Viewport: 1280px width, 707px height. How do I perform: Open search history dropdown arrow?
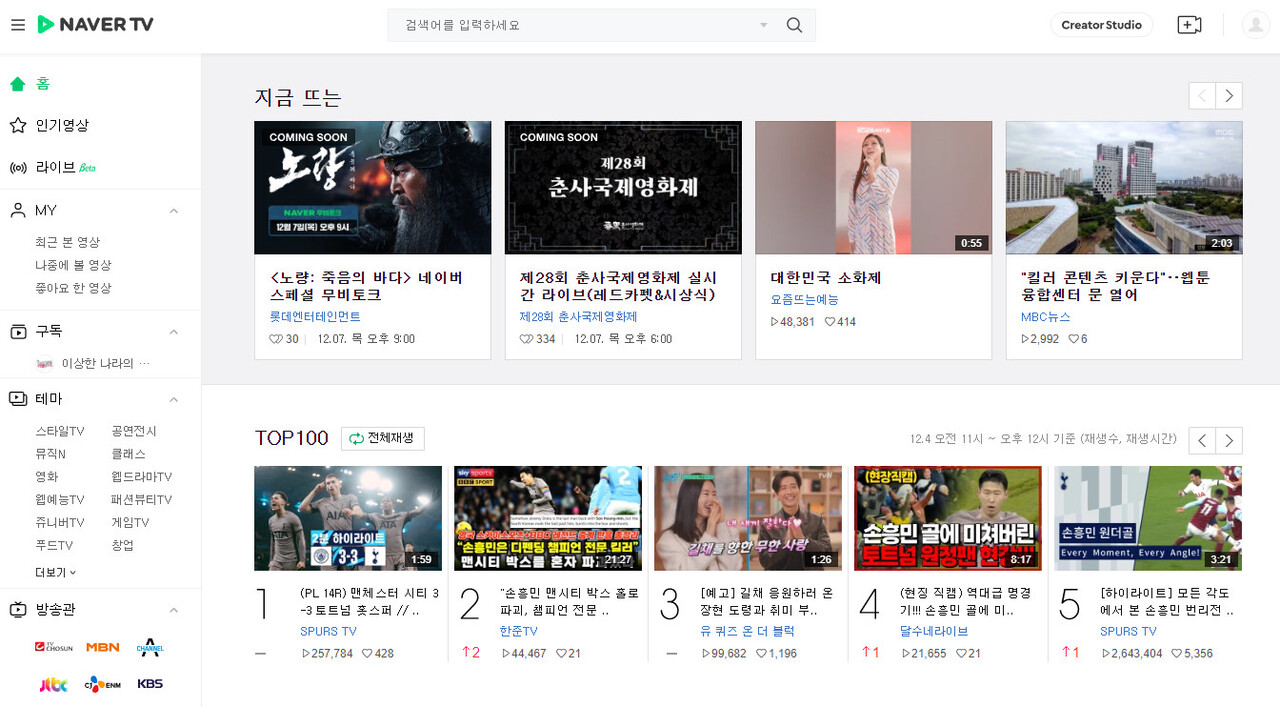pos(764,25)
